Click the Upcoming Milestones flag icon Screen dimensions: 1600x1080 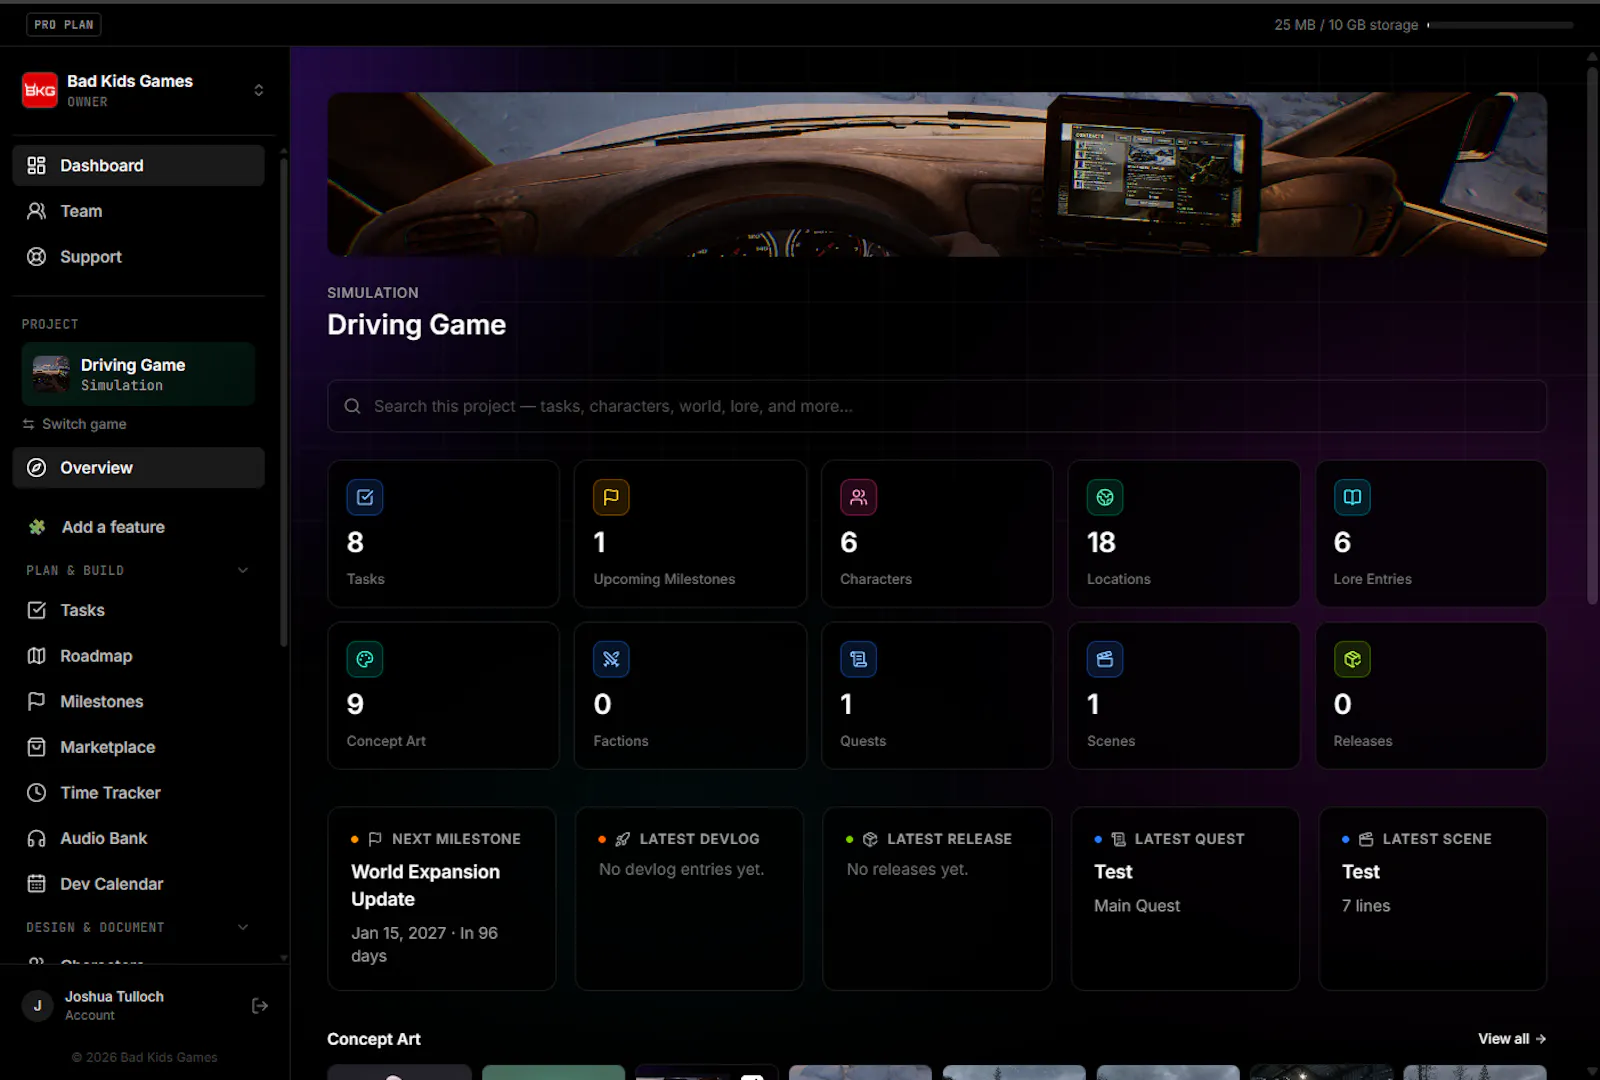click(611, 497)
